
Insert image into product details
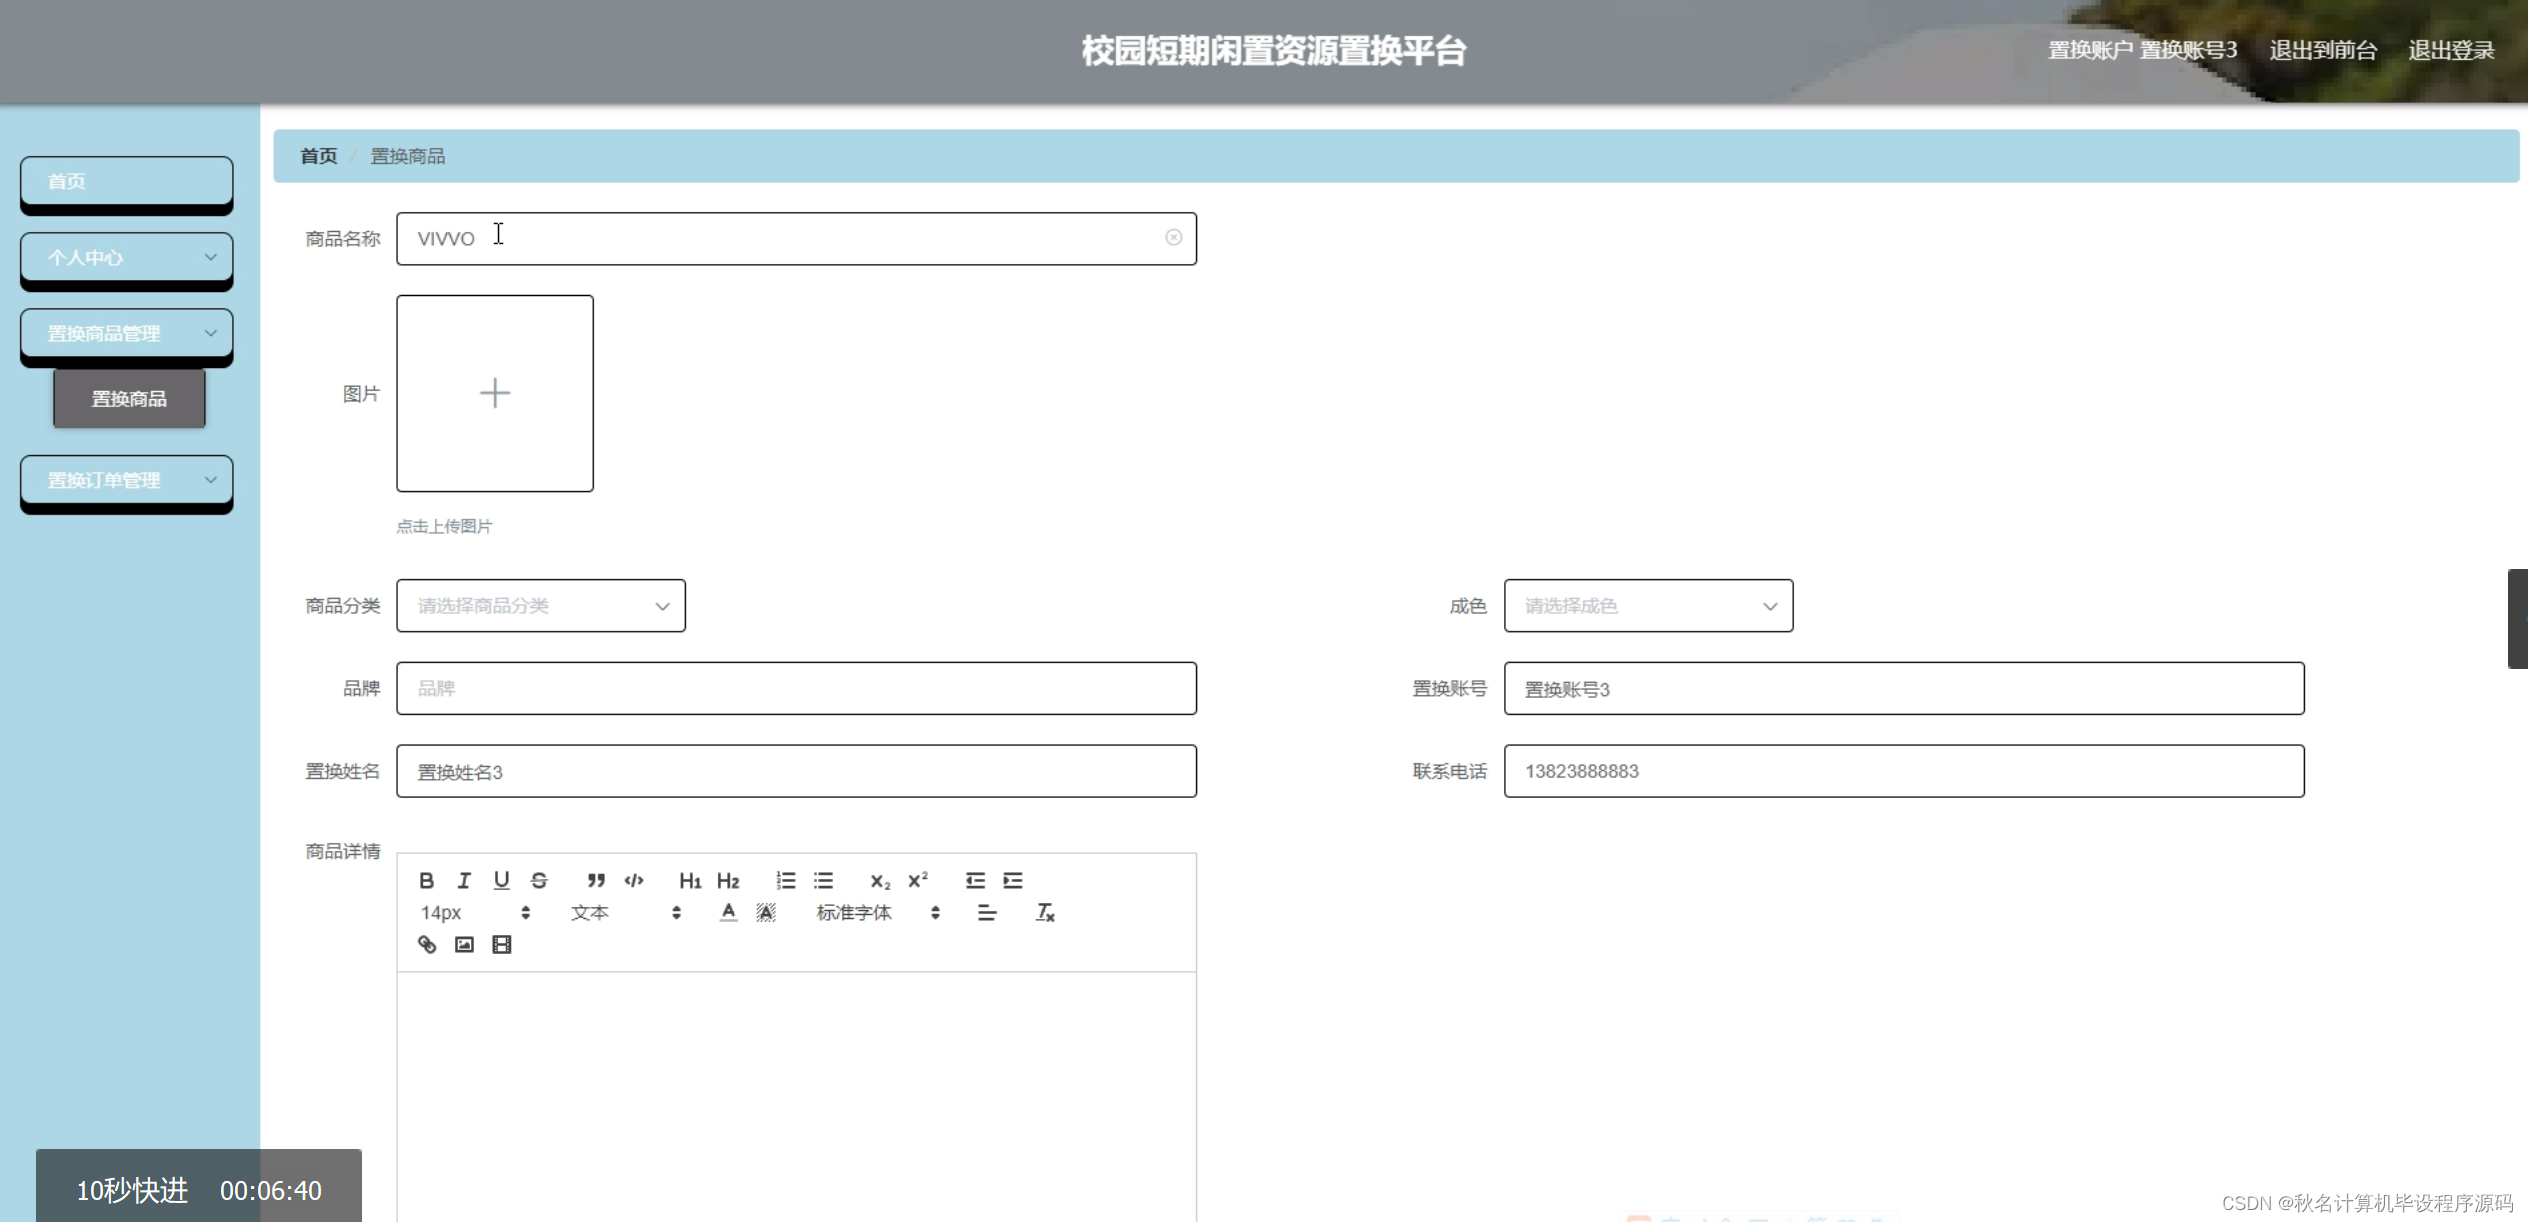(x=464, y=944)
